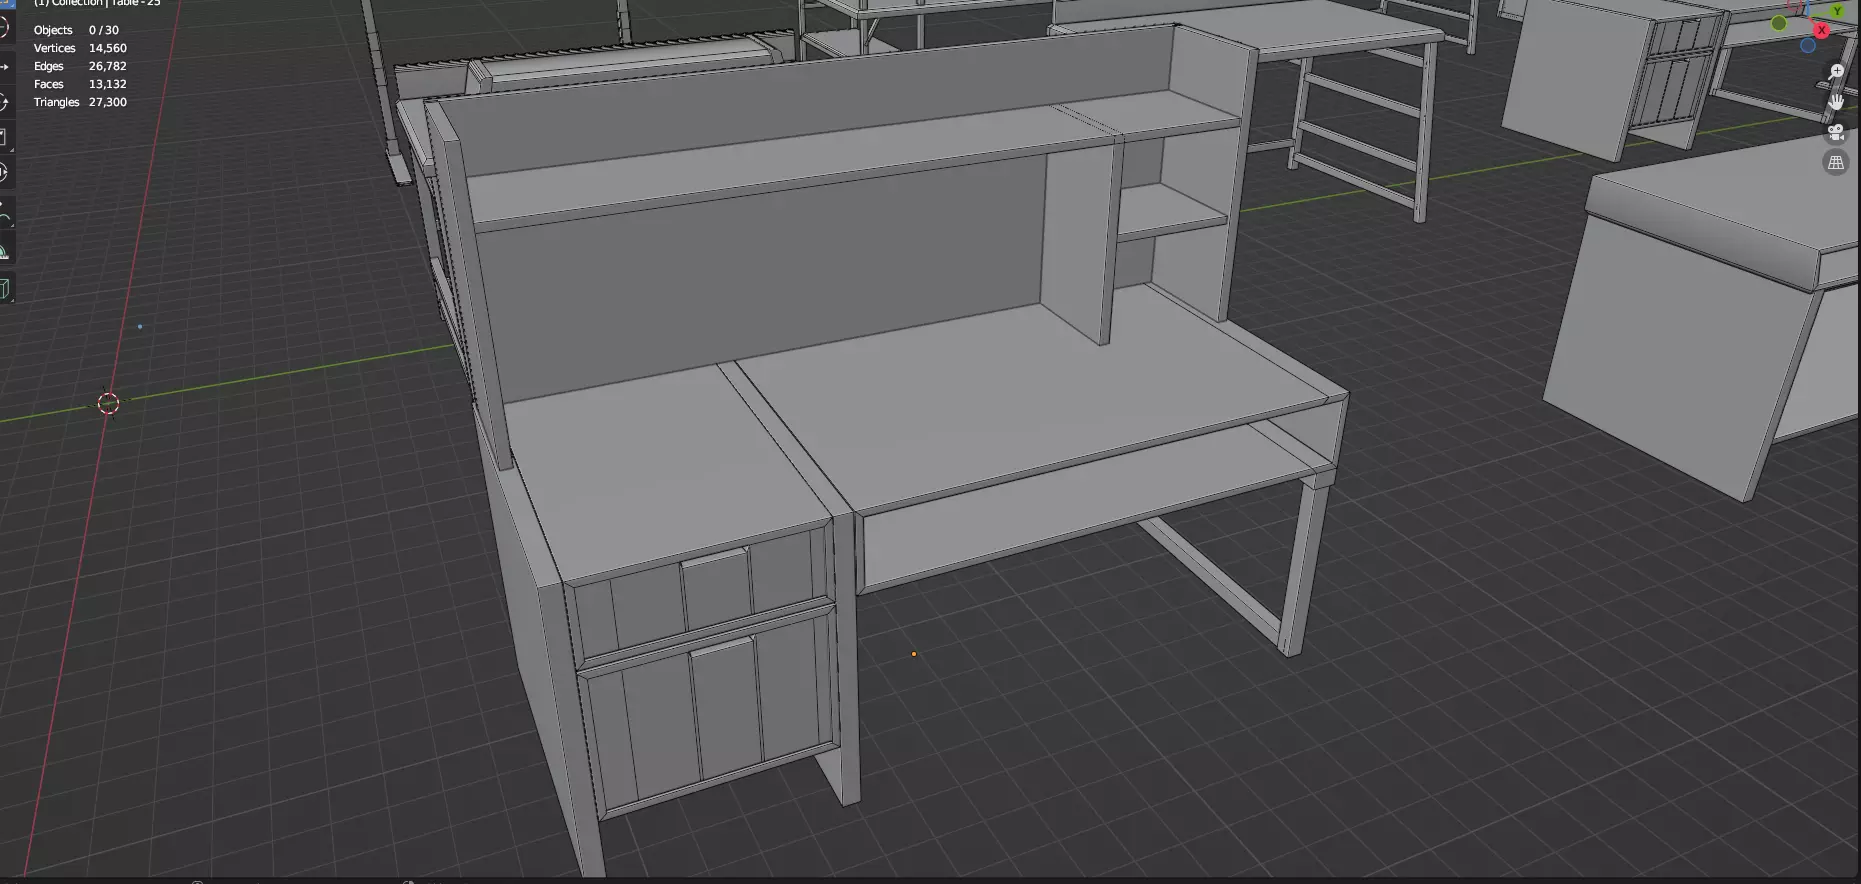Toggle camera view with camera icon
This screenshot has width=1861, height=884.
click(1836, 132)
